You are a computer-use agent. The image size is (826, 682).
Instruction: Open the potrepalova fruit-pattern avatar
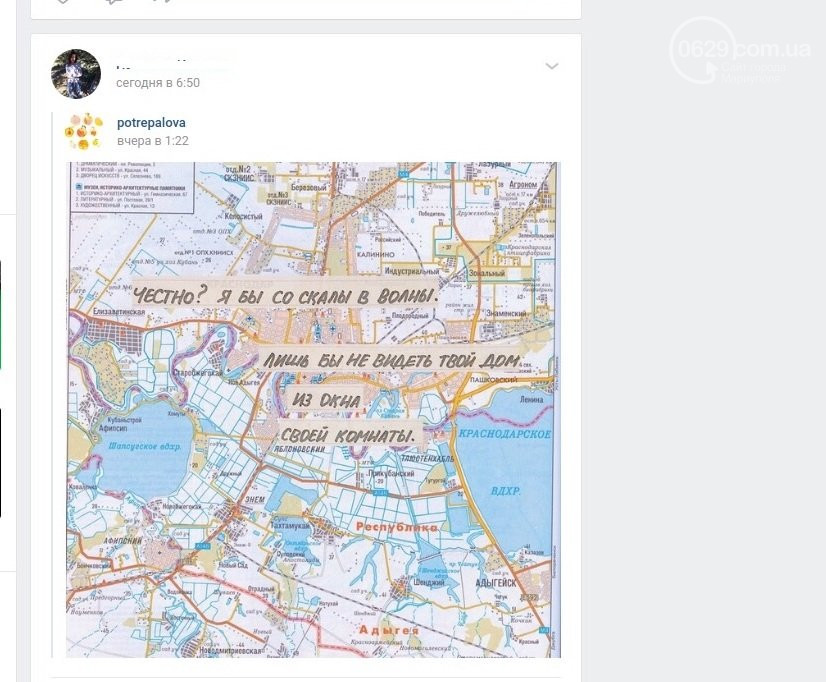84,131
